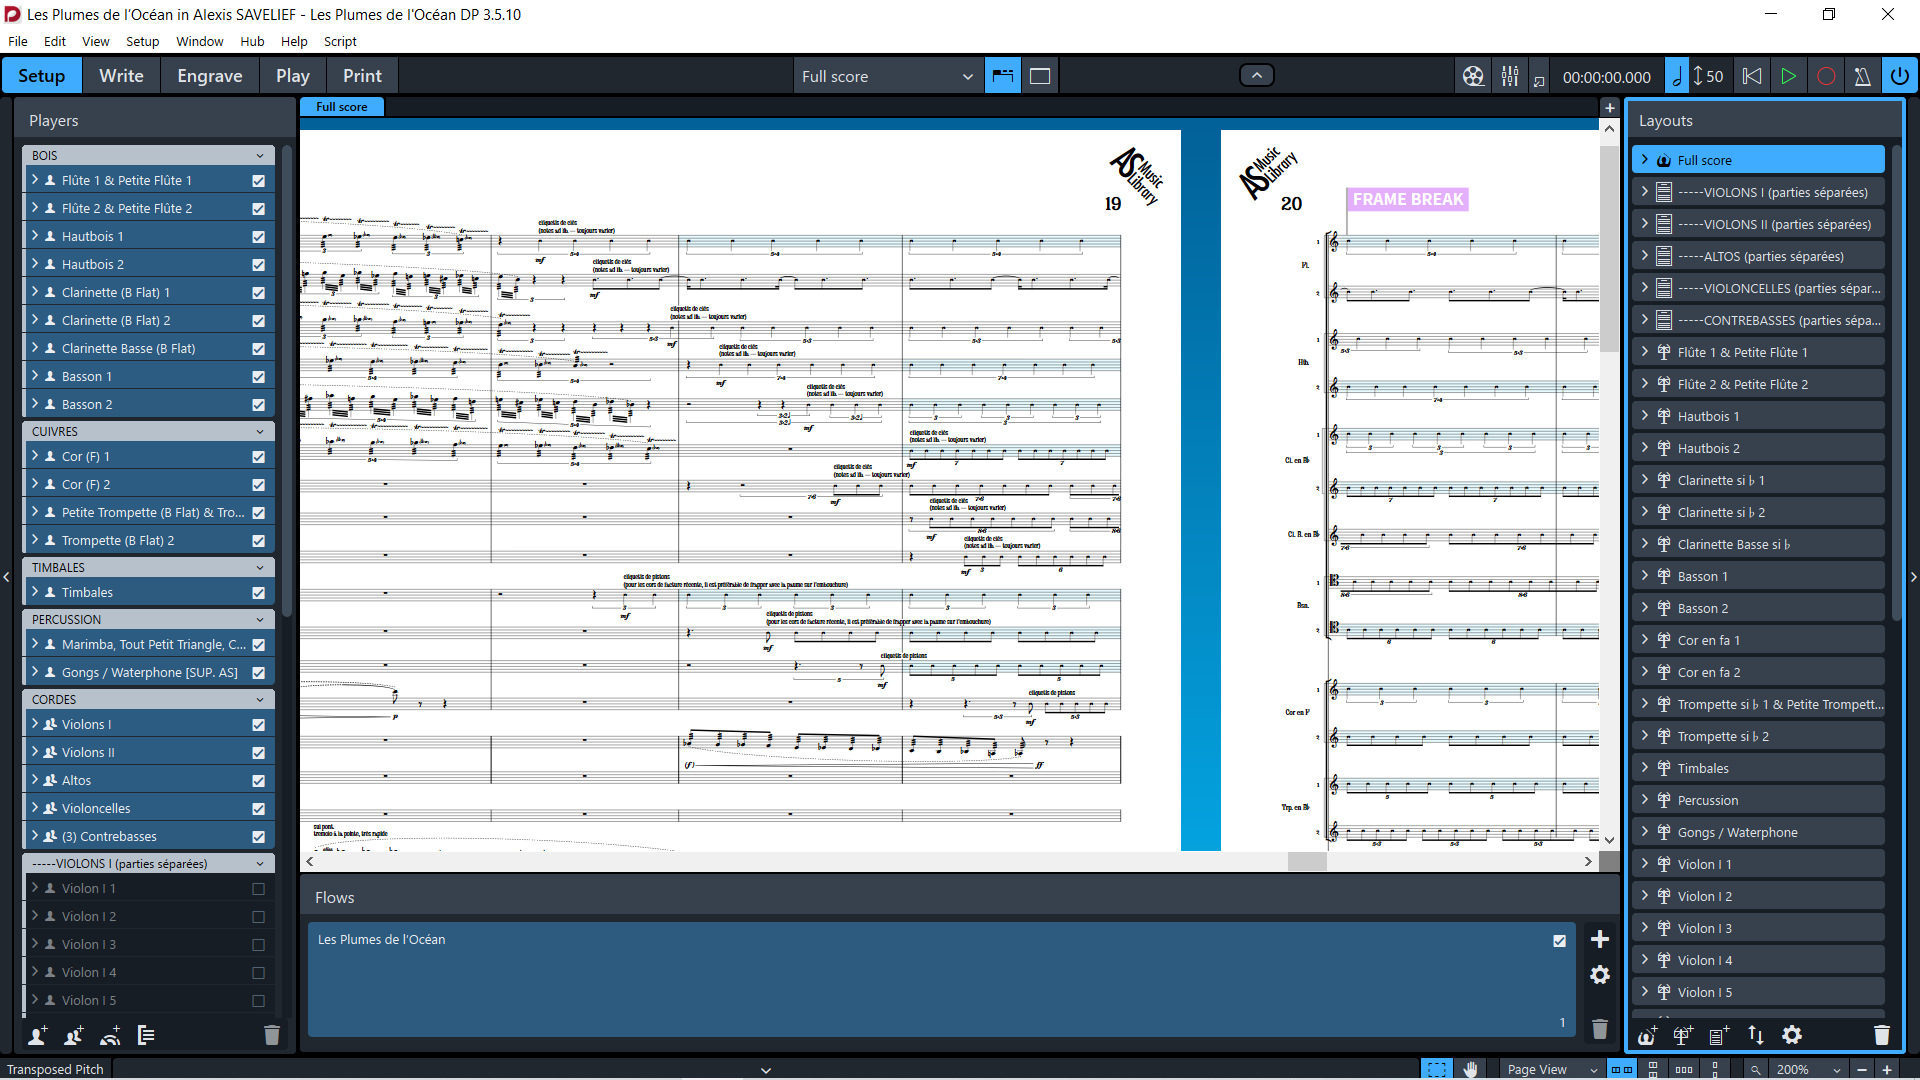Switch to single pages vertical arrangement
Viewport: 1920px width, 1080px height.
coord(1716,1069)
